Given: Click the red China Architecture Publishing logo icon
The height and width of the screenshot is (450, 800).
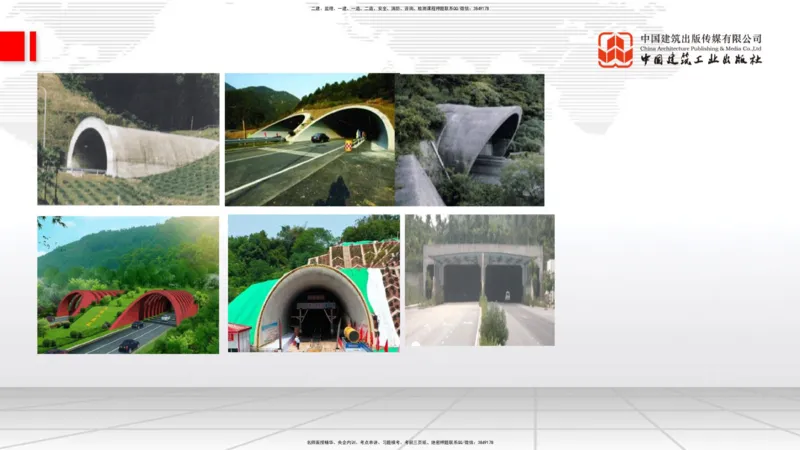Looking at the screenshot, I should [615, 49].
